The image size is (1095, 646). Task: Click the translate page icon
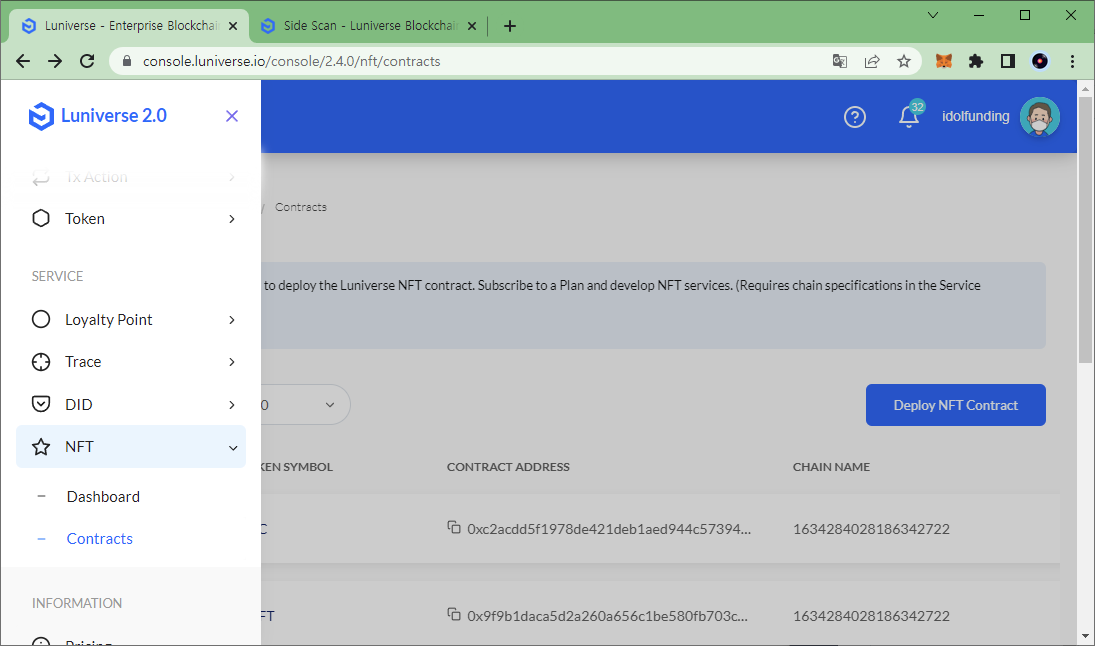(840, 61)
